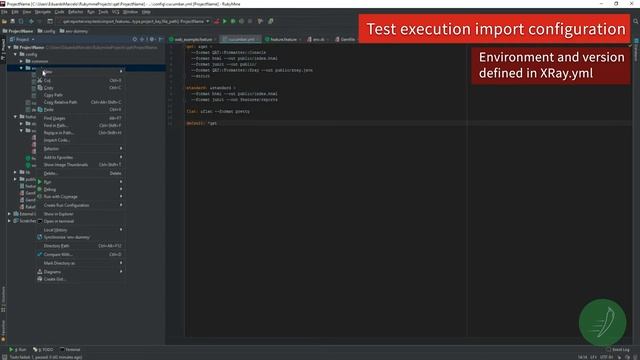Open Run with Coverage submenu
The image size is (640, 360).
click(80, 197)
